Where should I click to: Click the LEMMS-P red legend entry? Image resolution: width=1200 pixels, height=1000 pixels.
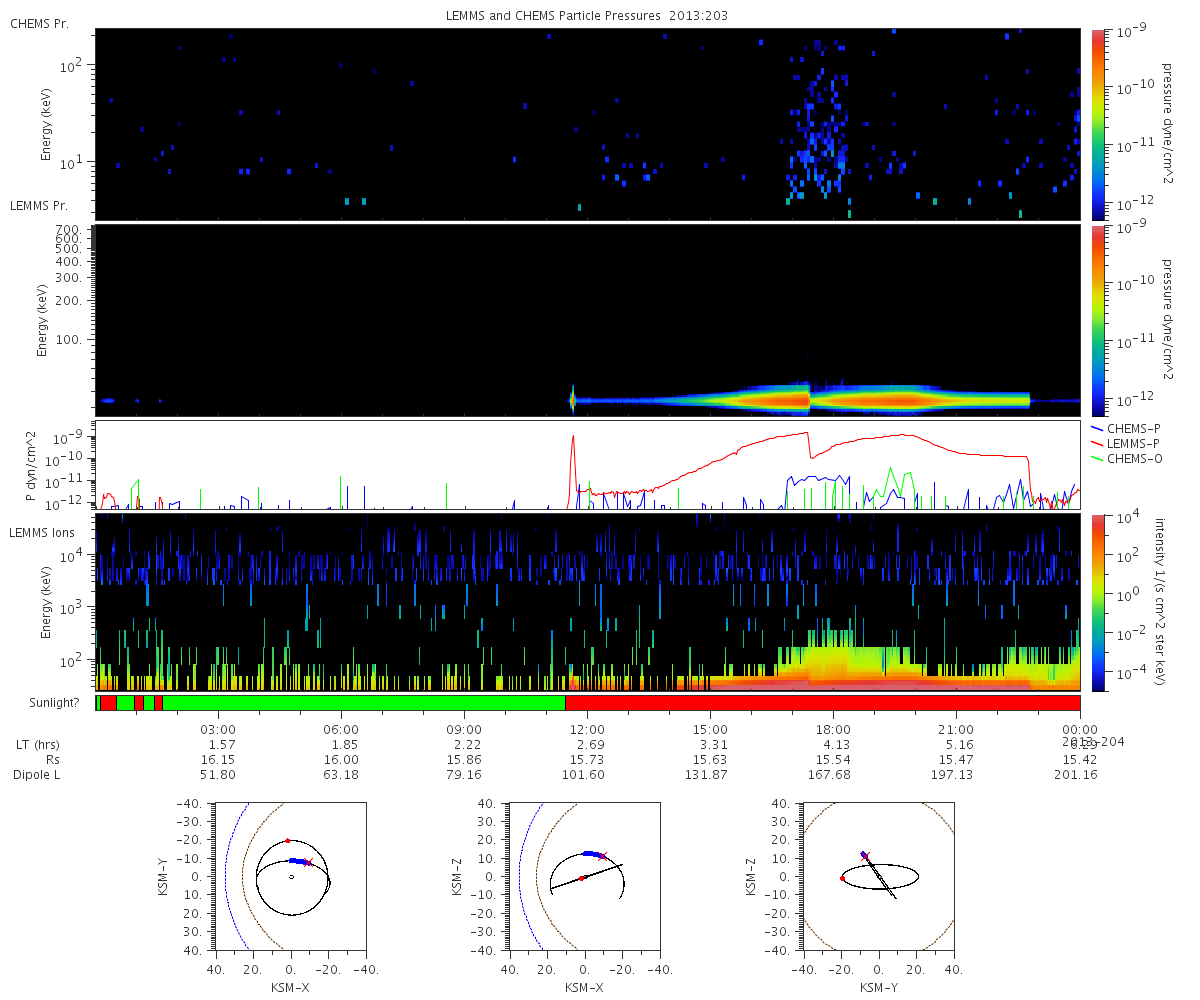click(1129, 443)
